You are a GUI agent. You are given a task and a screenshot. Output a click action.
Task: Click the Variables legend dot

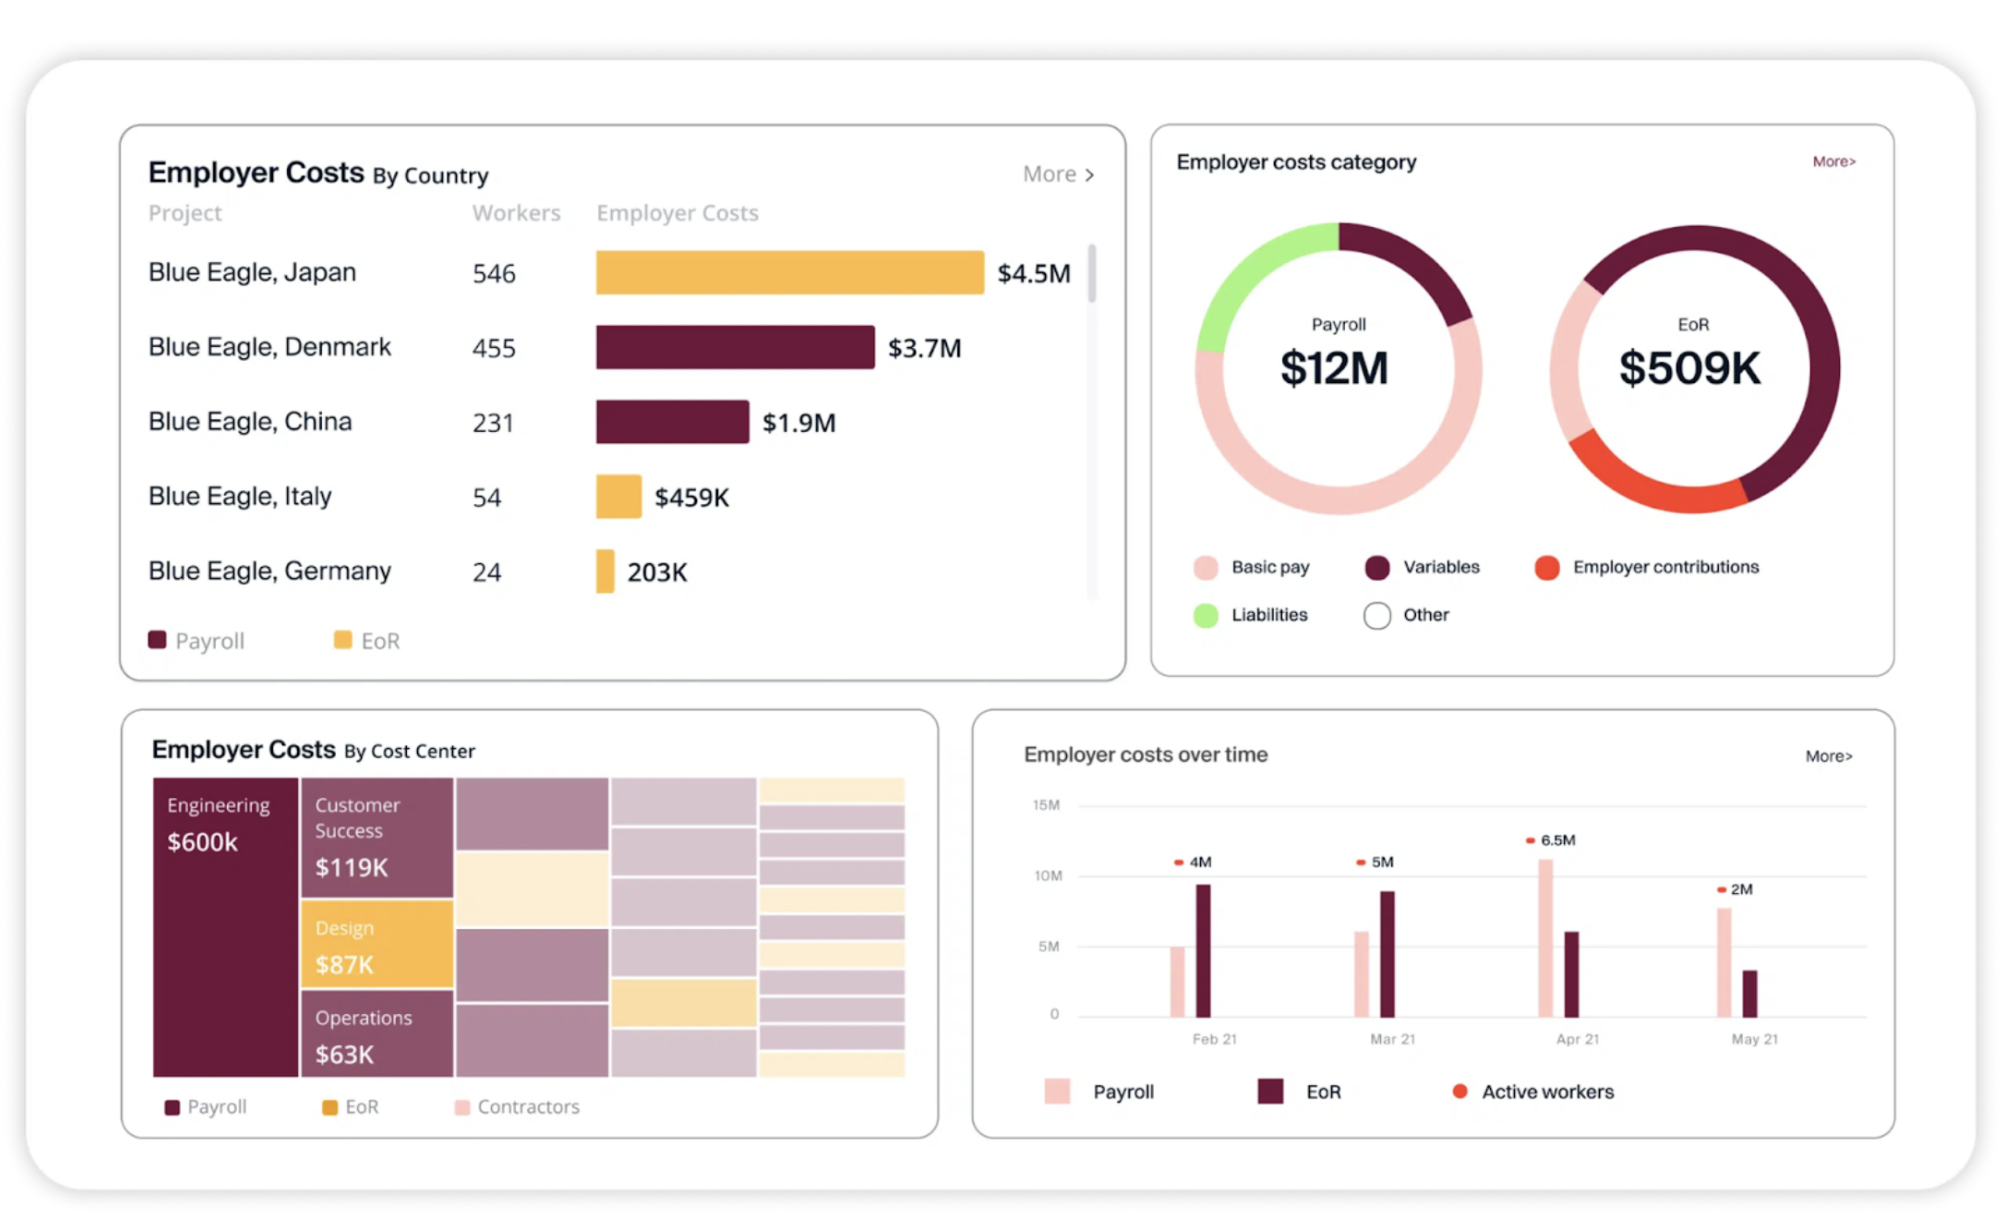pos(1377,568)
